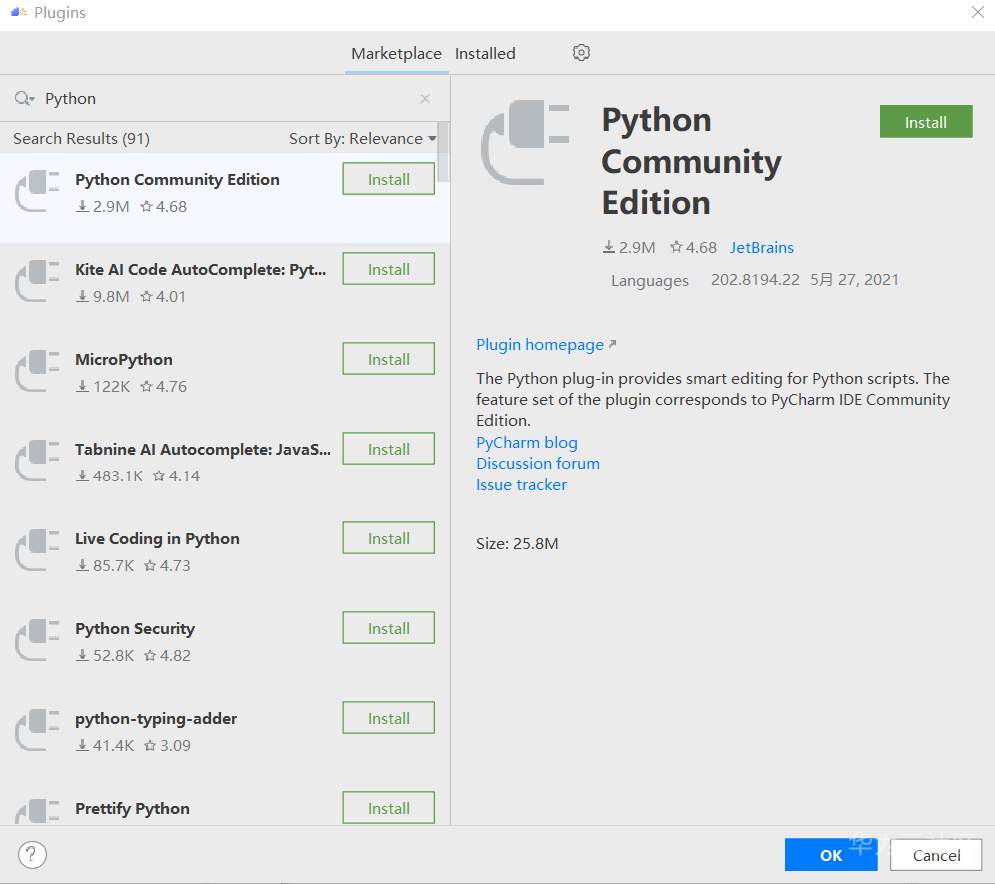Open the plugins settings gear icon
Screen dimensions: 995x884
(581, 53)
